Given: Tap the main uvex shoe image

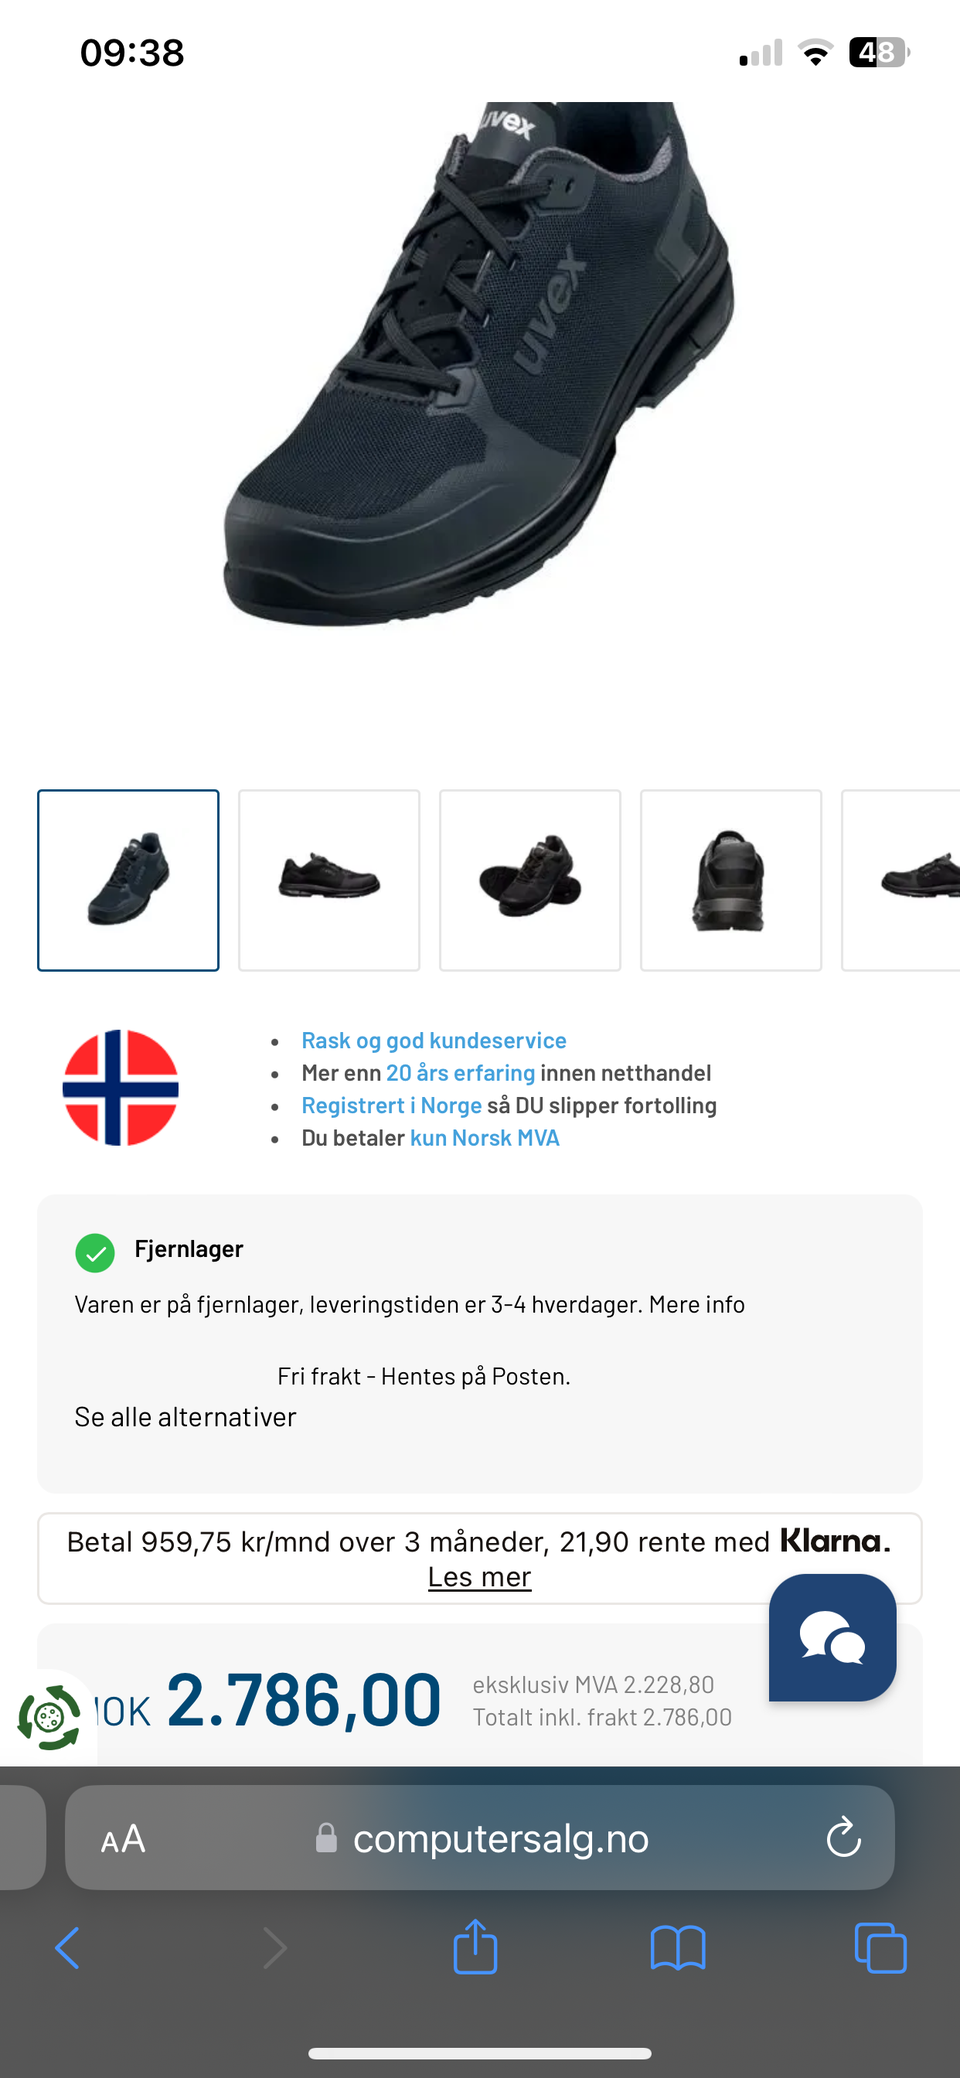Looking at the screenshot, I should pyautogui.click(x=479, y=364).
